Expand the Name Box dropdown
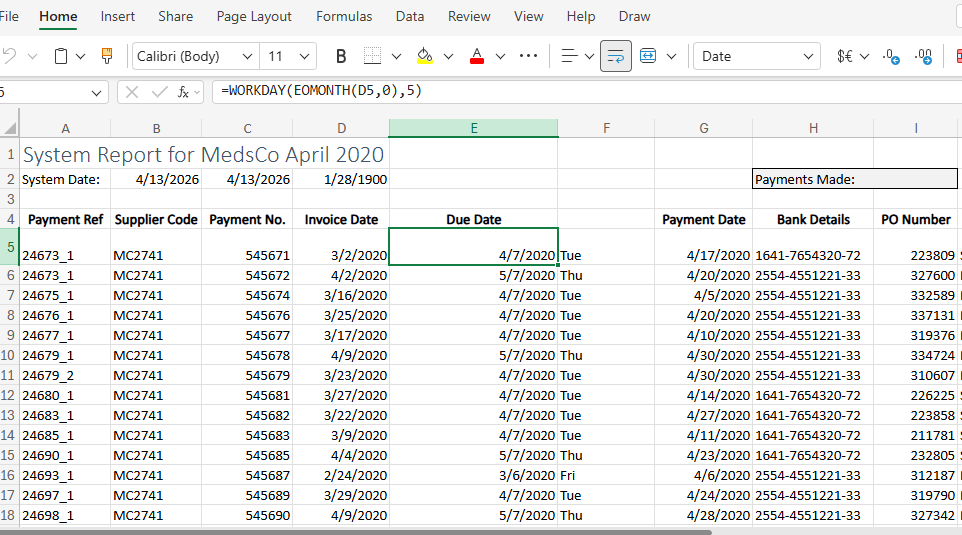Image resolution: width=962 pixels, height=535 pixels. point(96,93)
